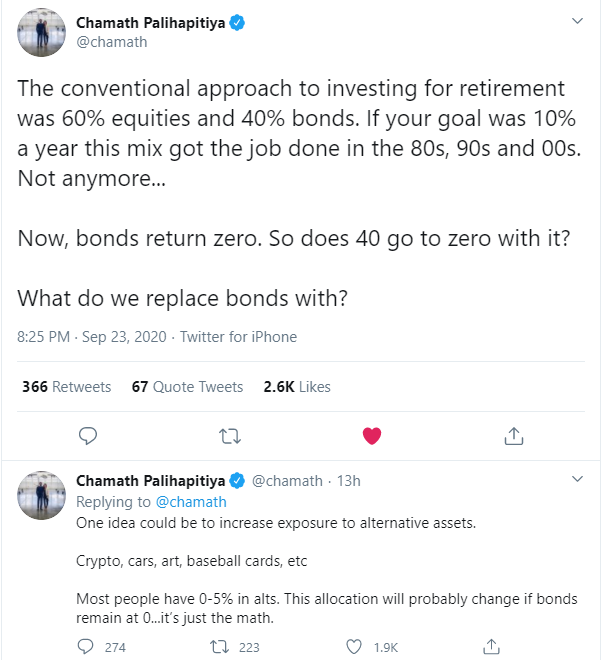Open Chamath's profile picture on main tweet
This screenshot has width=602, height=660.
click(x=41, y=32)
